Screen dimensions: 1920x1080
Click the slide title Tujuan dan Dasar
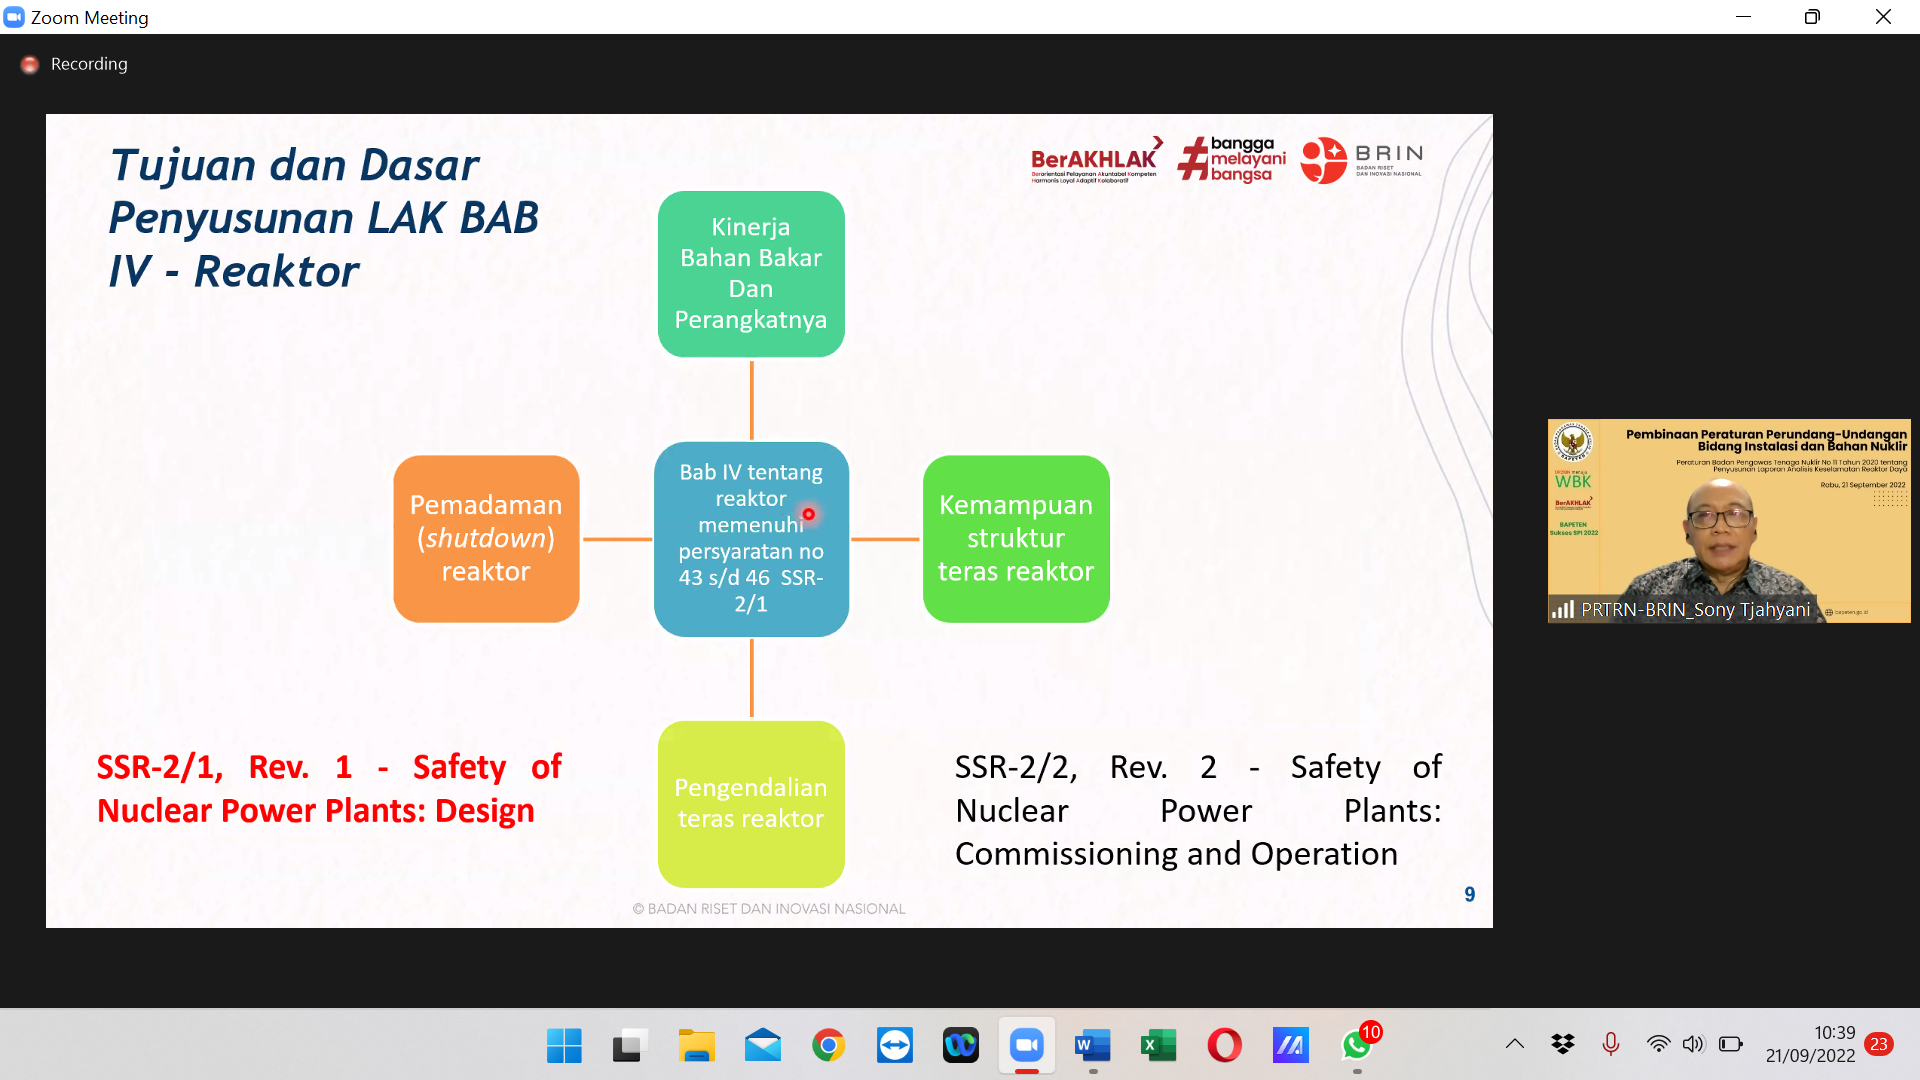[x=323, y=218]
